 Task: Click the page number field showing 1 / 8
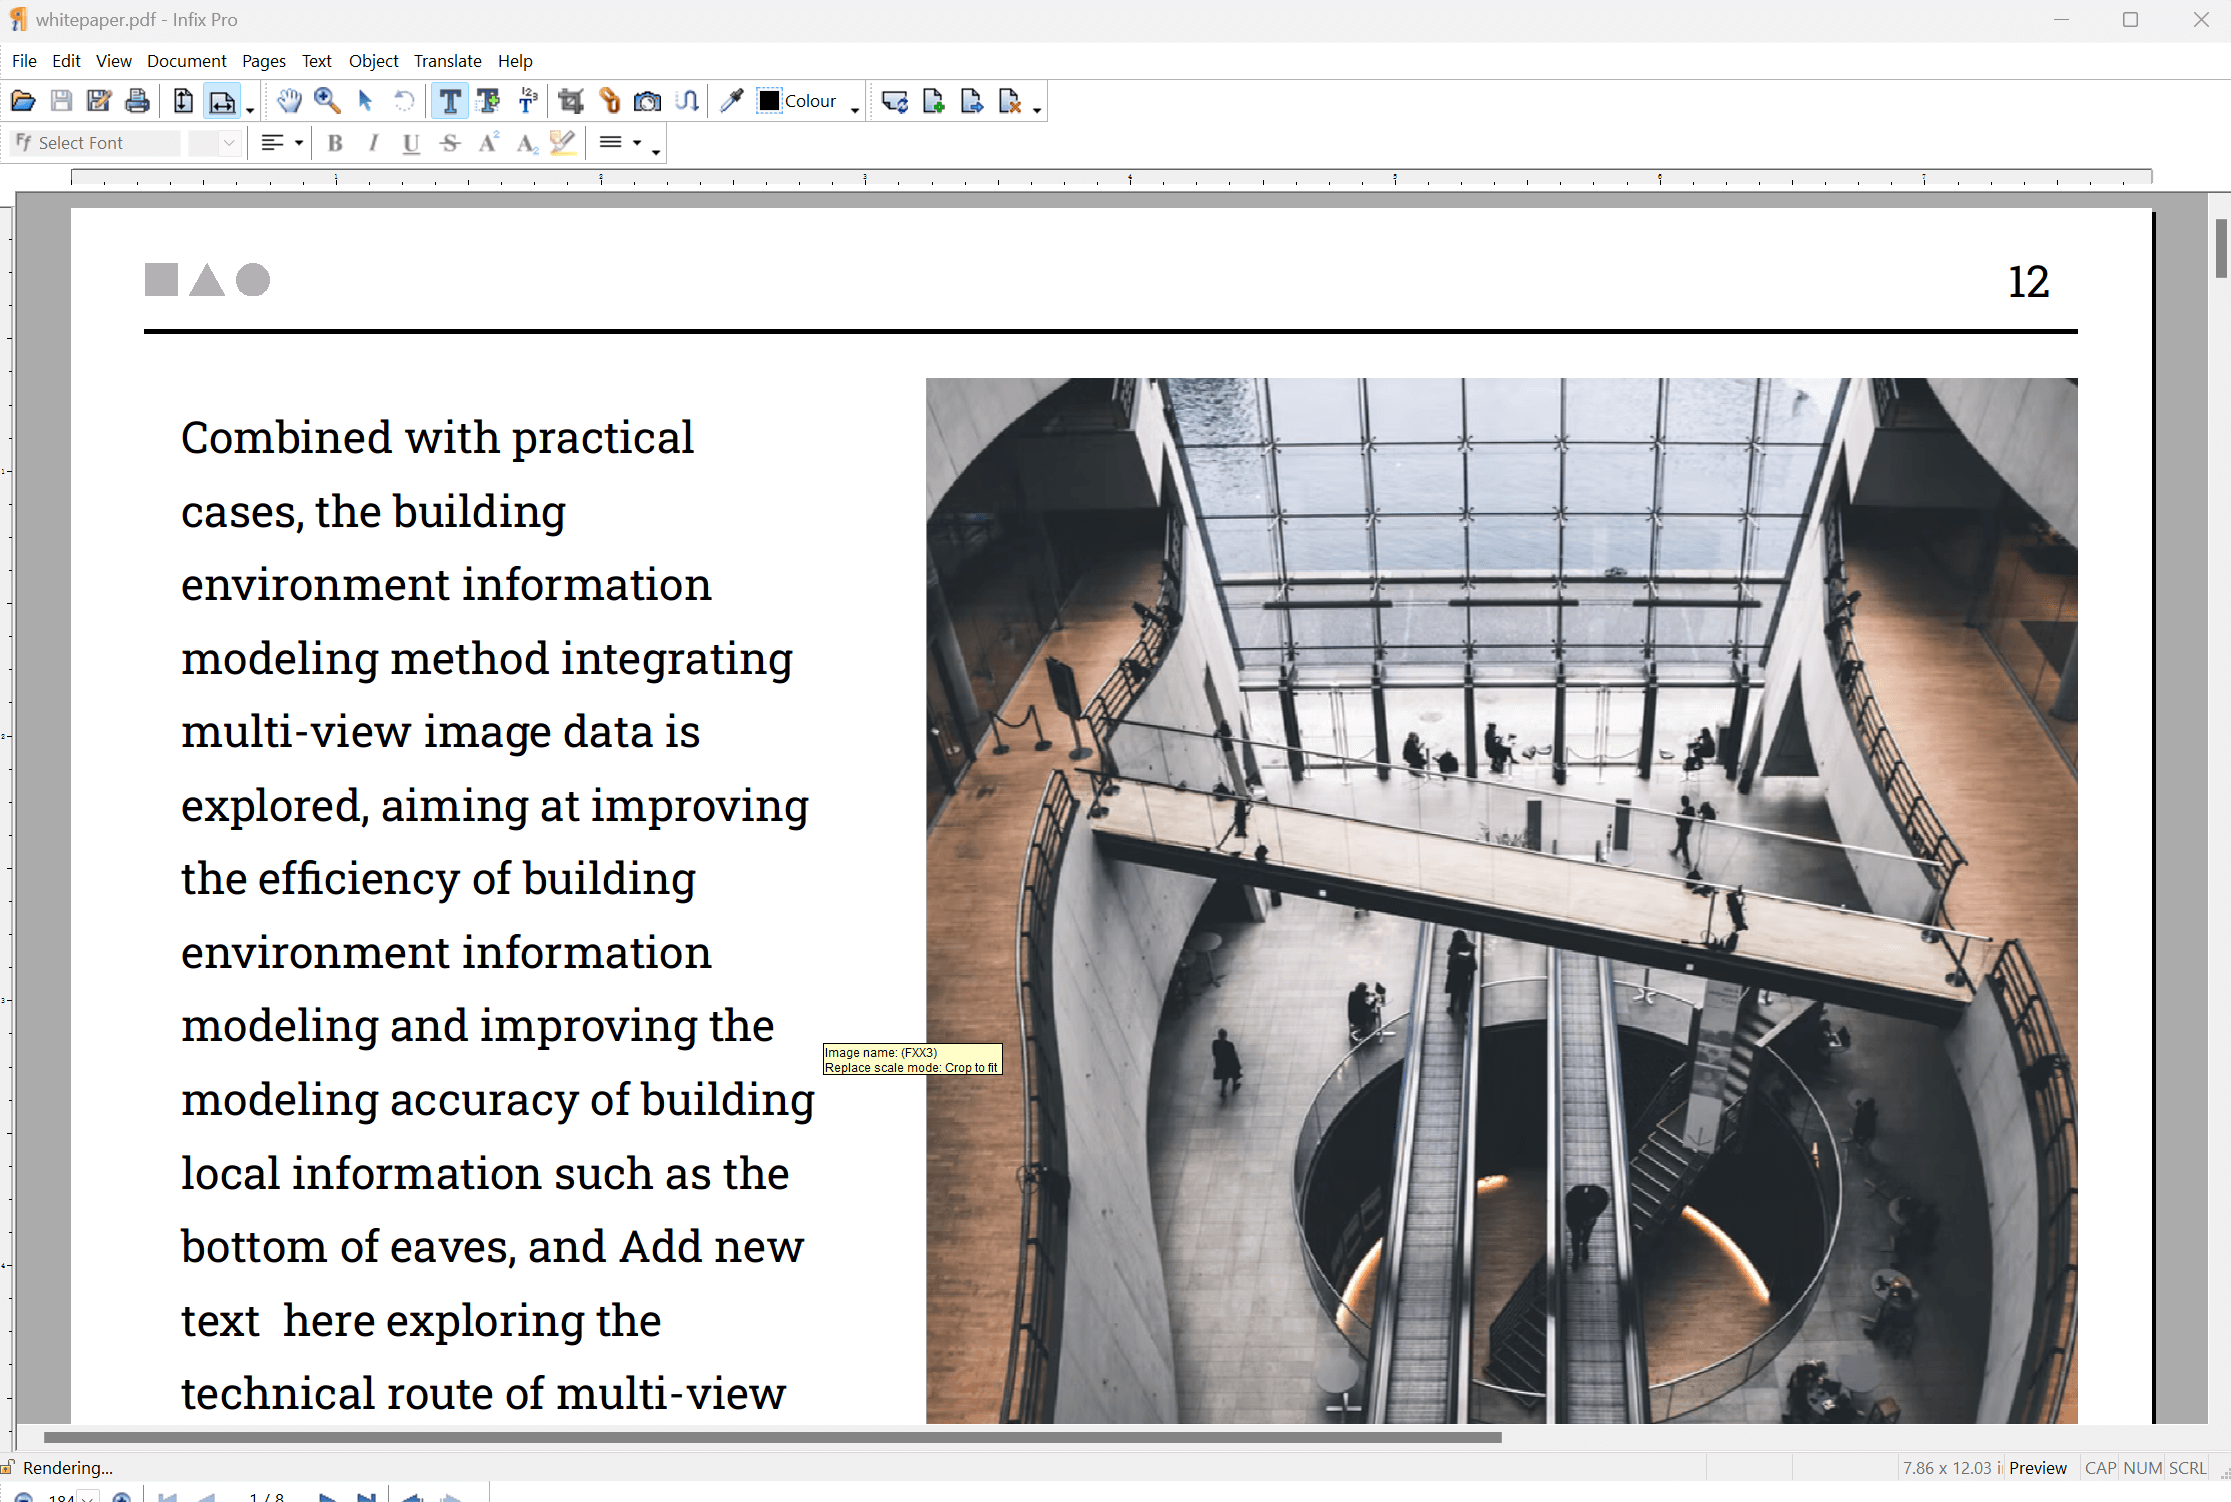(267, 1496)
